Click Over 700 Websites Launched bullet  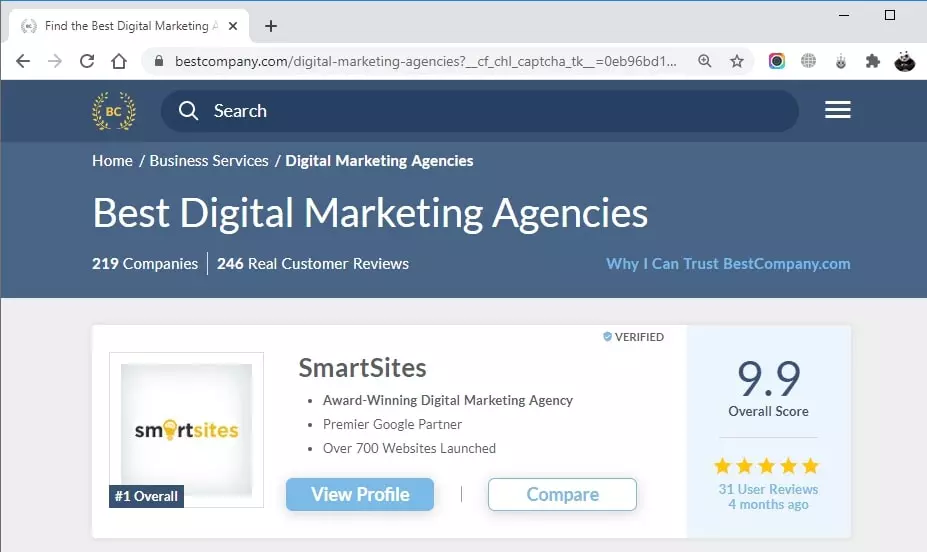(409, 449)
